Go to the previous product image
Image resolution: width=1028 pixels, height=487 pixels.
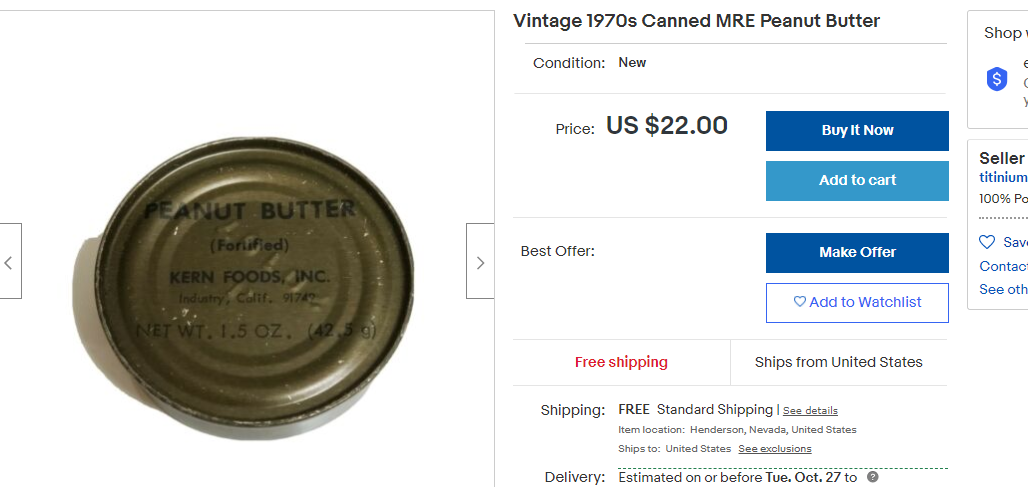9,262
